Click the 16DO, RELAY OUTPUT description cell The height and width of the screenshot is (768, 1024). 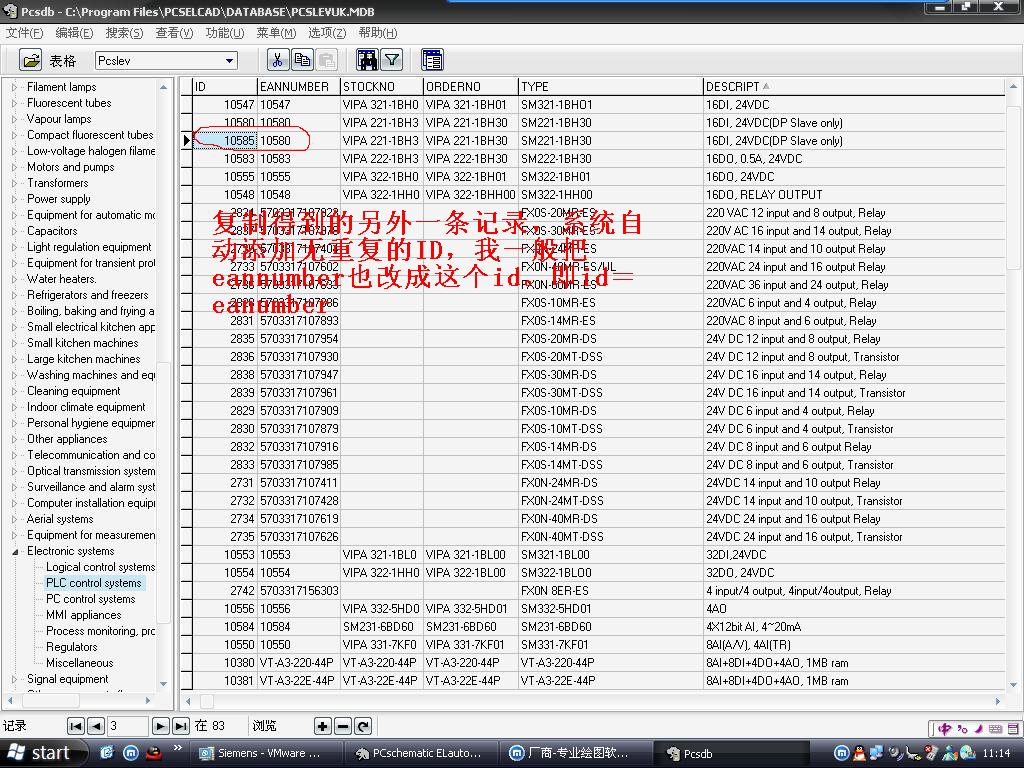coord(853,195)
